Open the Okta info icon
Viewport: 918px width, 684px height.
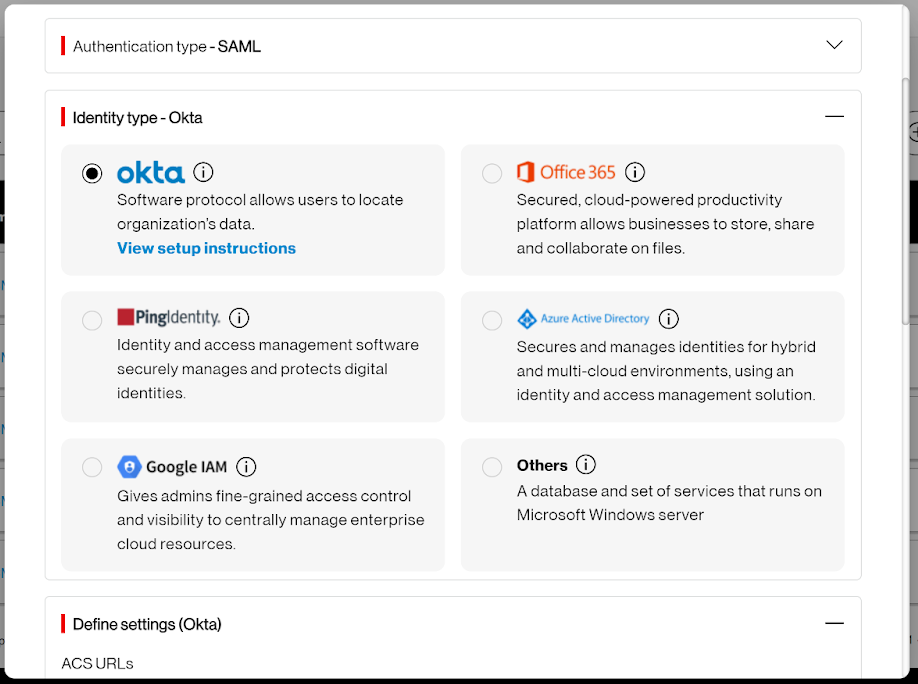coord(203,172)
